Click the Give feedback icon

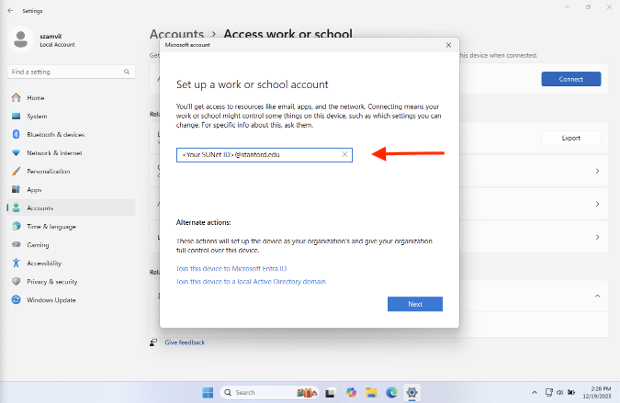point(153,342)
